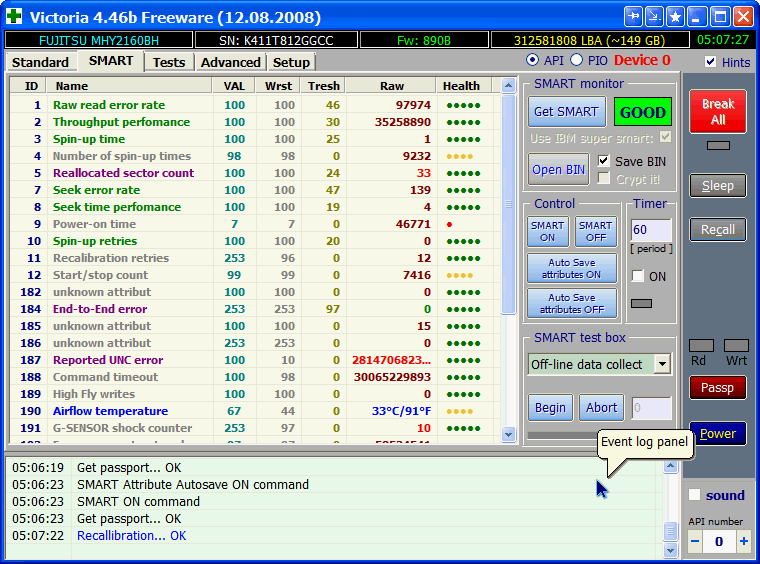760x564 pixels.
Task: Click the API number value field
Action: (719, 541)
